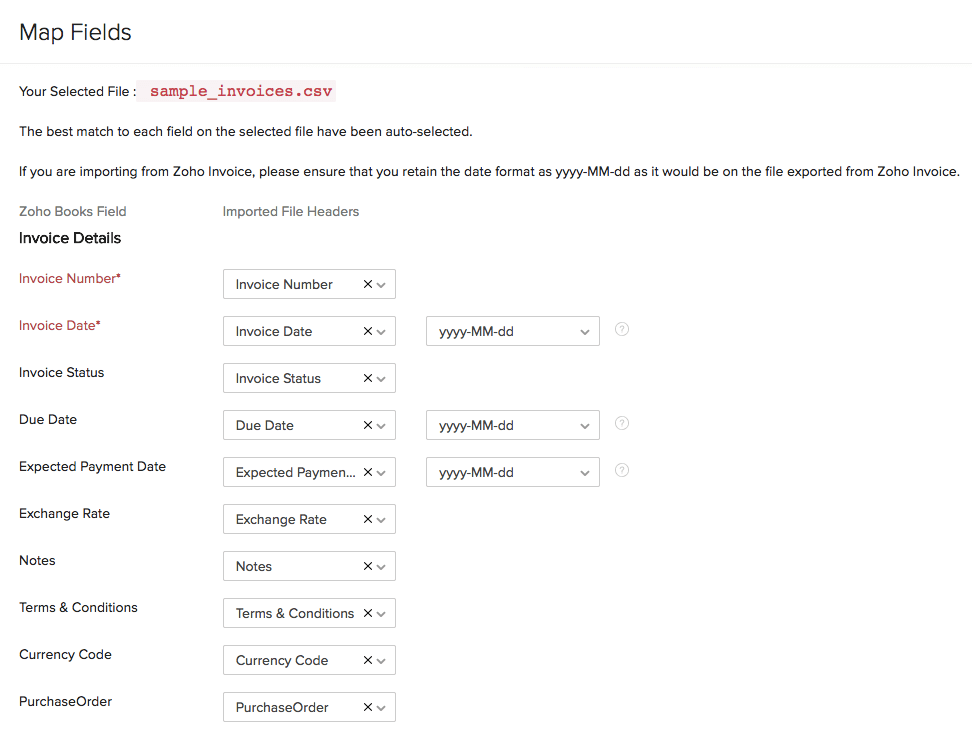Clear the Invoice Date field mapping
Screen dimensions: 972x729
tap(367, 332)
